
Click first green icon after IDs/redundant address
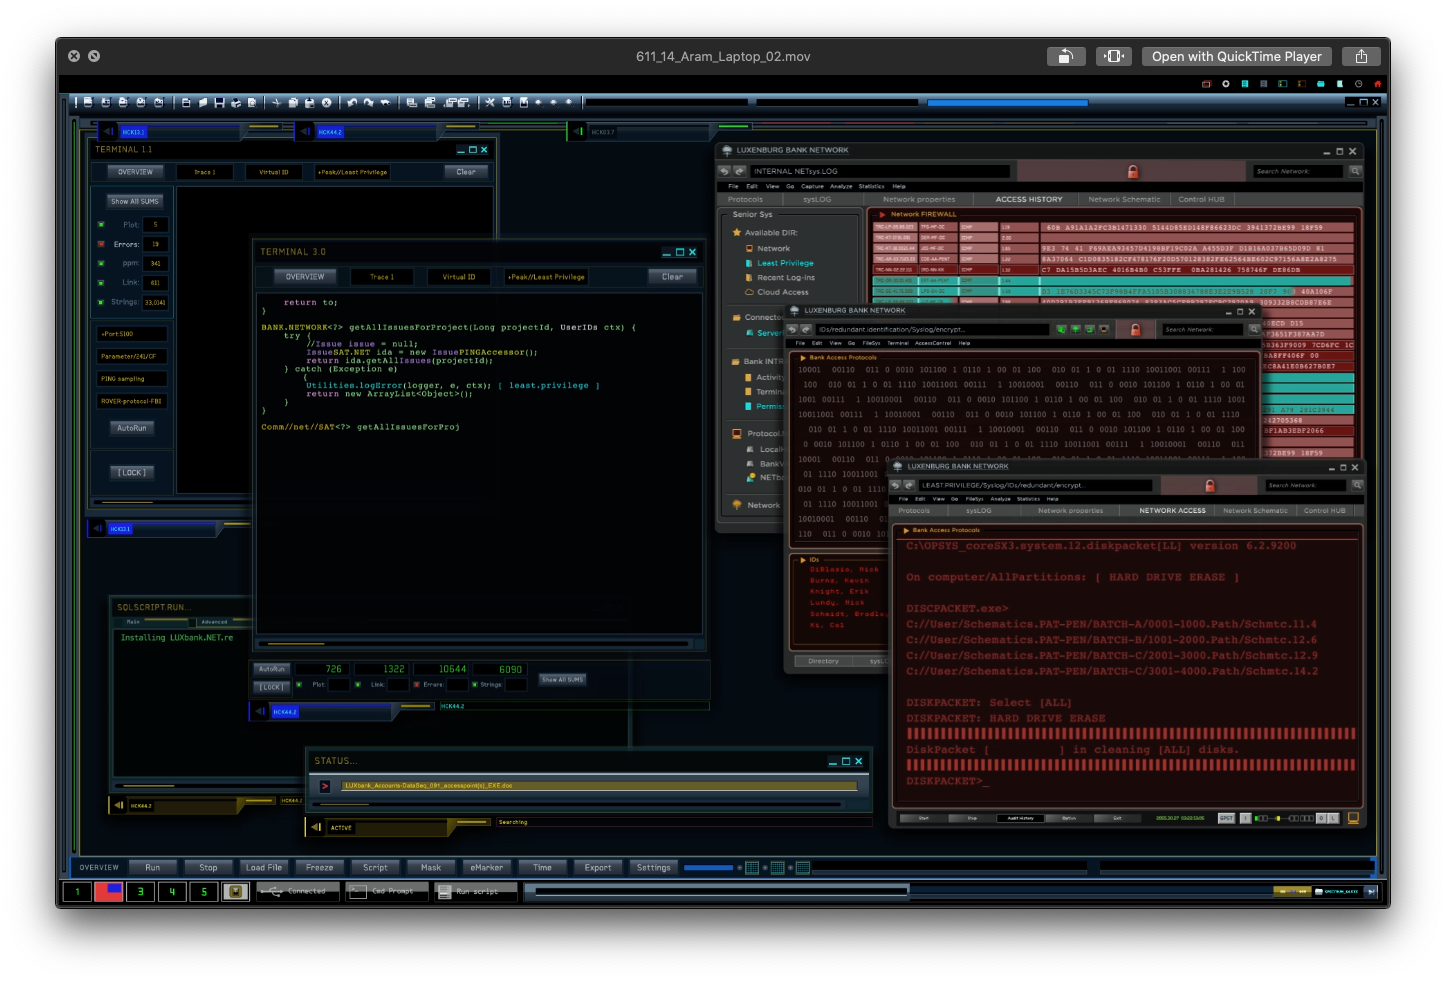tap(1061, 329)
